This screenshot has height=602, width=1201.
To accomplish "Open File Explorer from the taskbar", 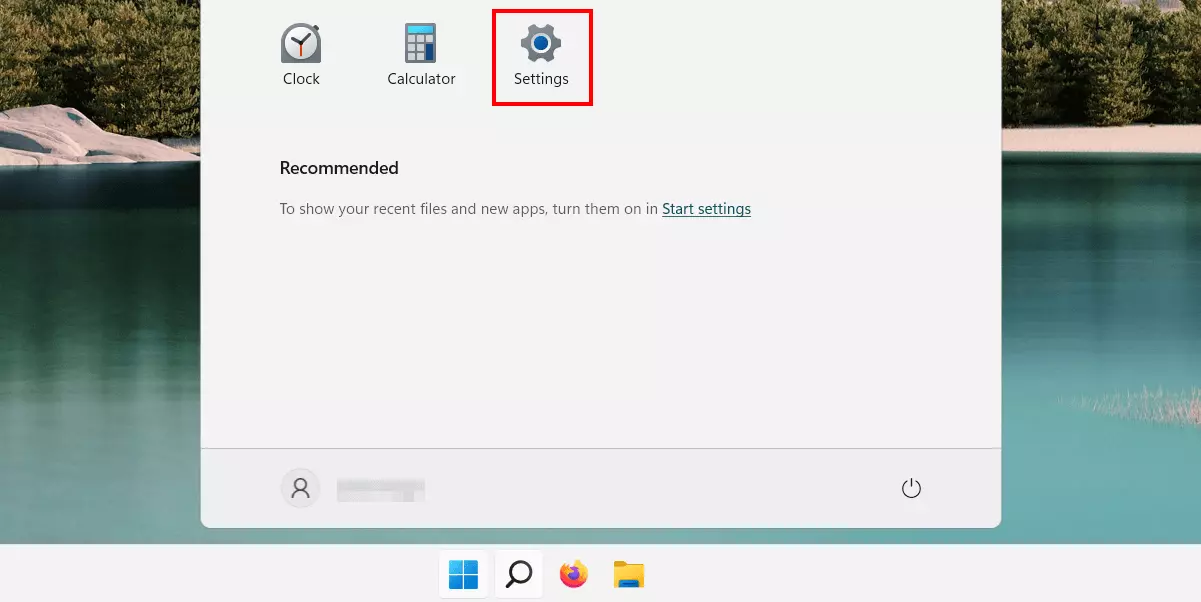I will (x=629, y=574).
